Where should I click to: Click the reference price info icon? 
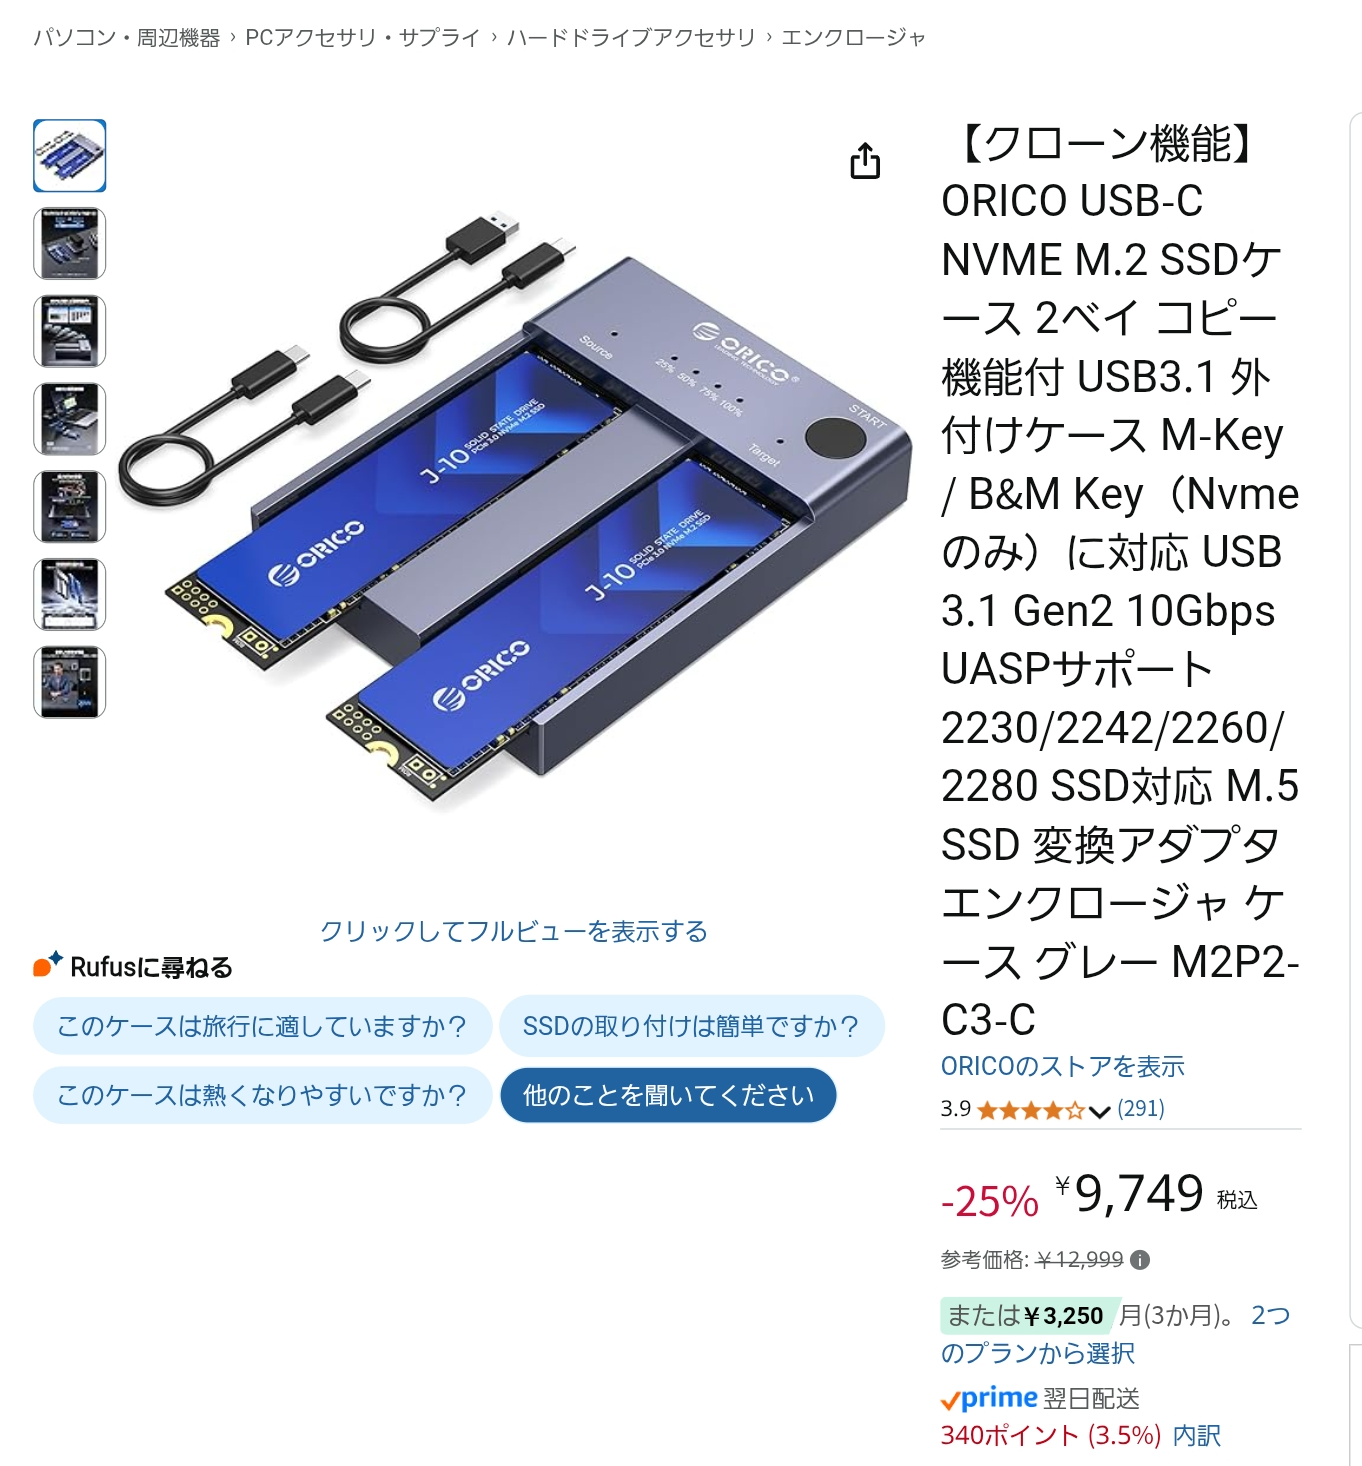click(1140, 1260)
